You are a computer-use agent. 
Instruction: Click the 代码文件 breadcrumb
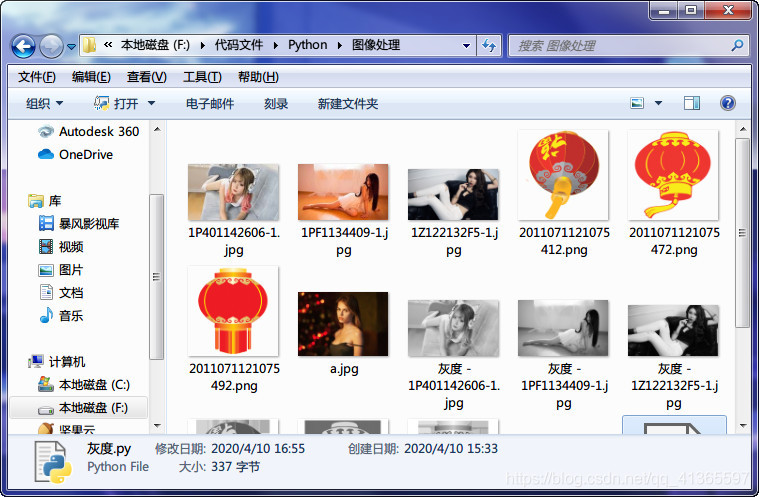coord(239,45)
